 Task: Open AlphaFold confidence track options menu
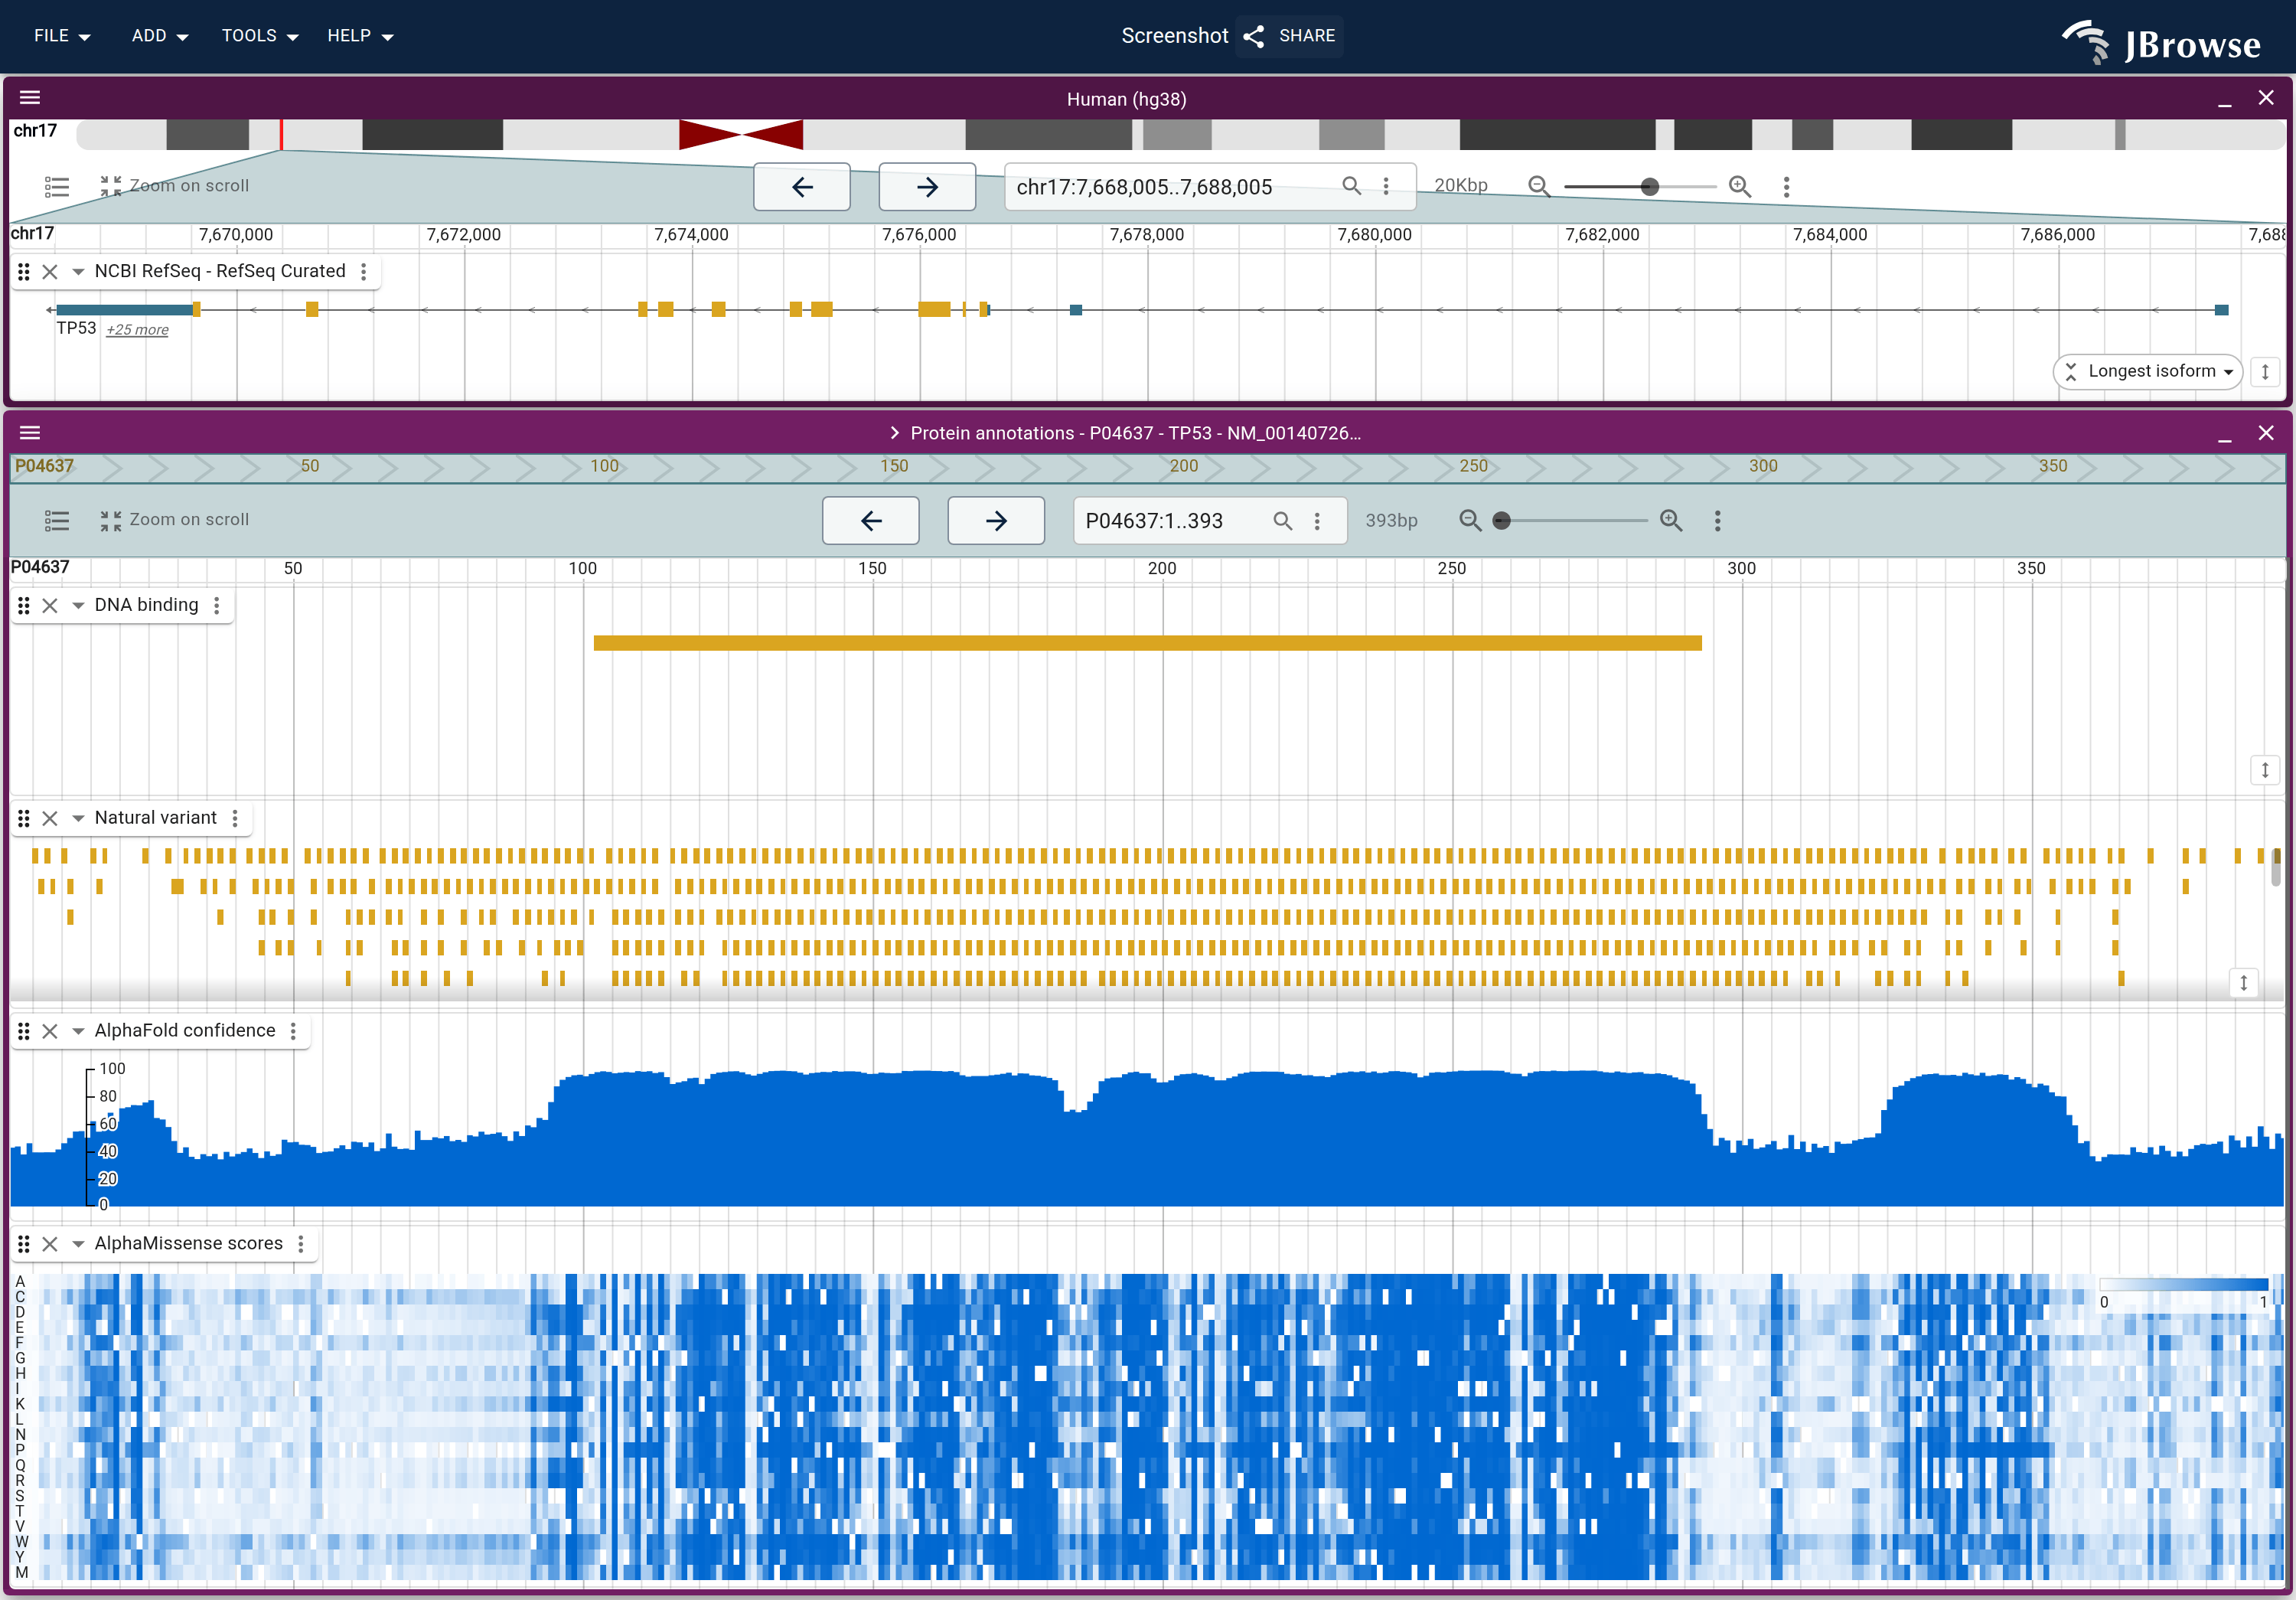point(293,1031)
